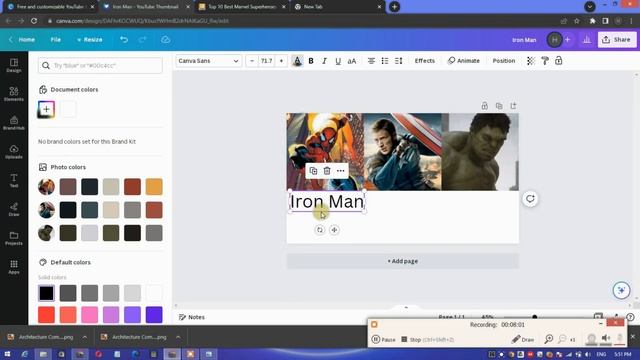This screenshot has height=360, width=640.
Task: Open the Projects sidebar panel
Action: pos(14,238)
